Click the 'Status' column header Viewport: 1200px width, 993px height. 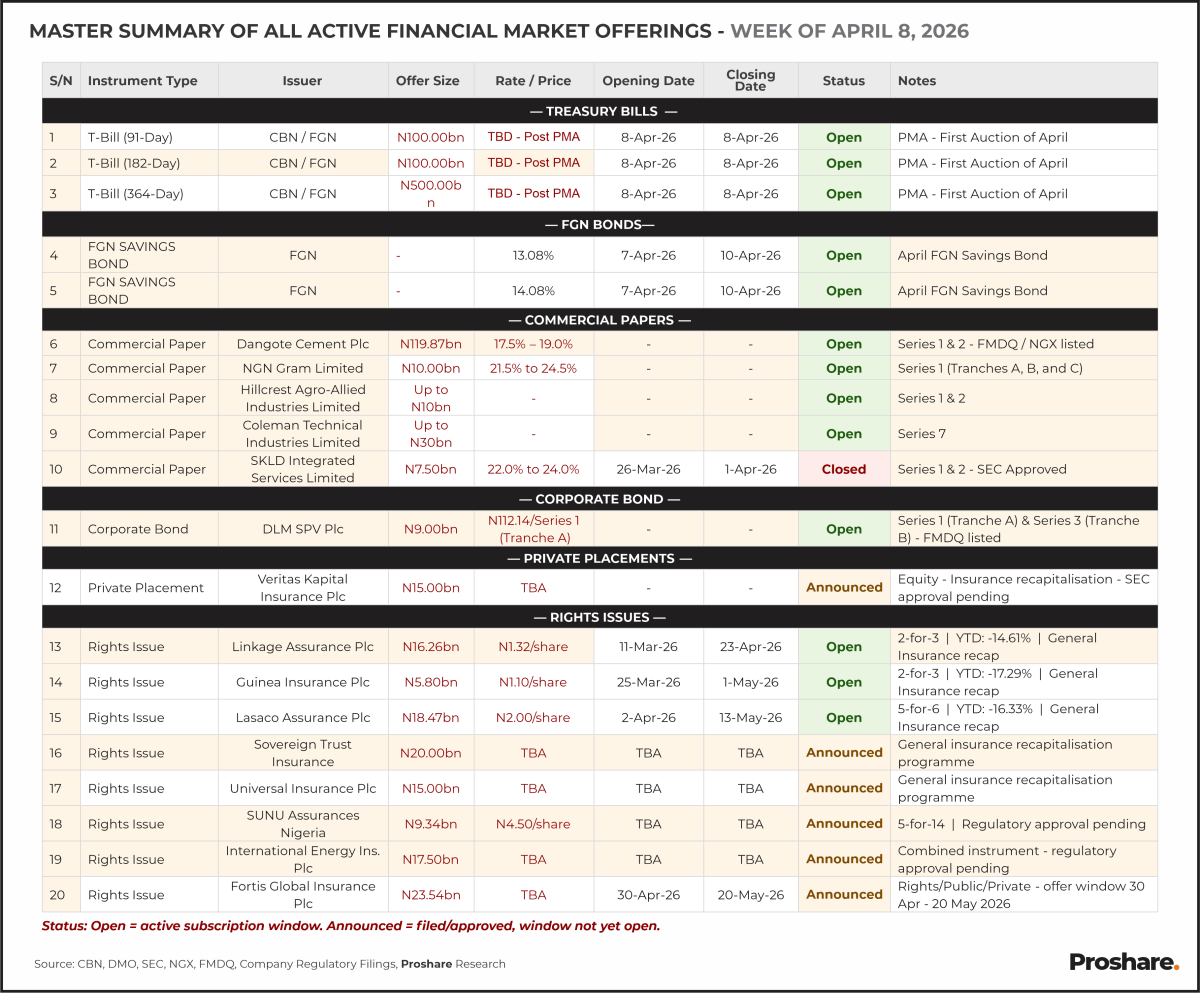coord(844,80)
